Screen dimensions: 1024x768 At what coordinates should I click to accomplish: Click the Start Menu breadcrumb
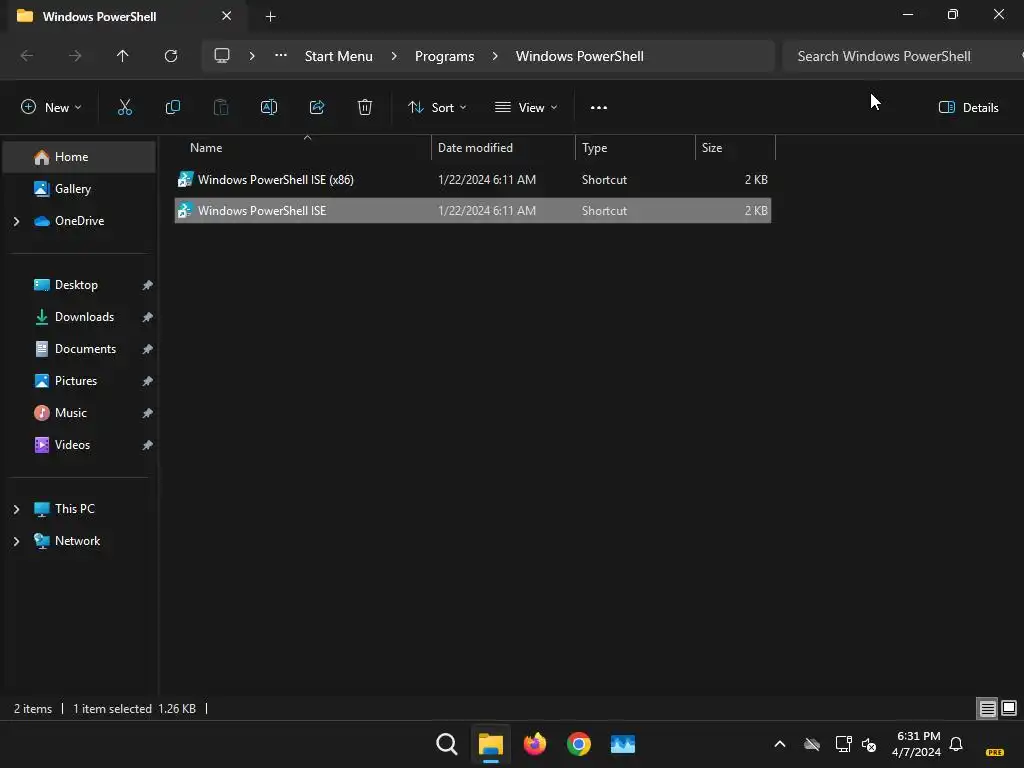338,56
